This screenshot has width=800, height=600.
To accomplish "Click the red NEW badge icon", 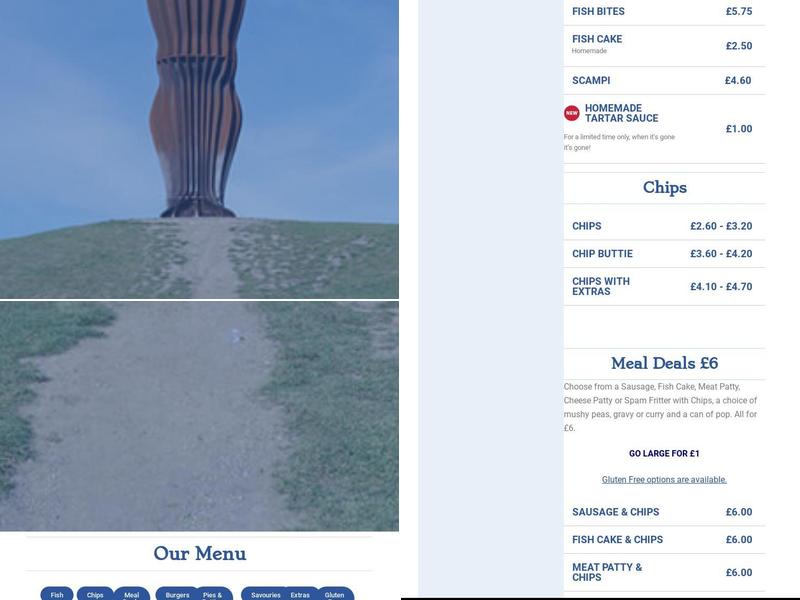I will point(571,113).
